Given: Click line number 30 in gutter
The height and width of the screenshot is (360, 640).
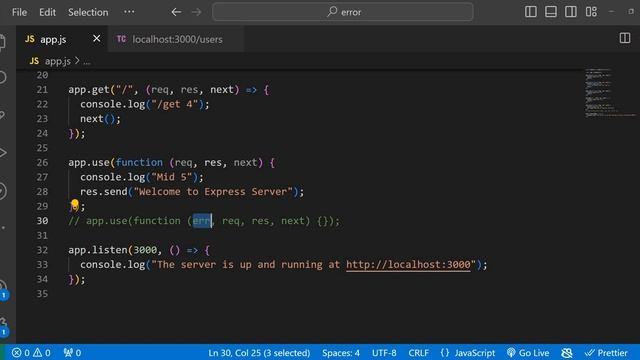Looking at the screenshot, I should pos(42,221).
